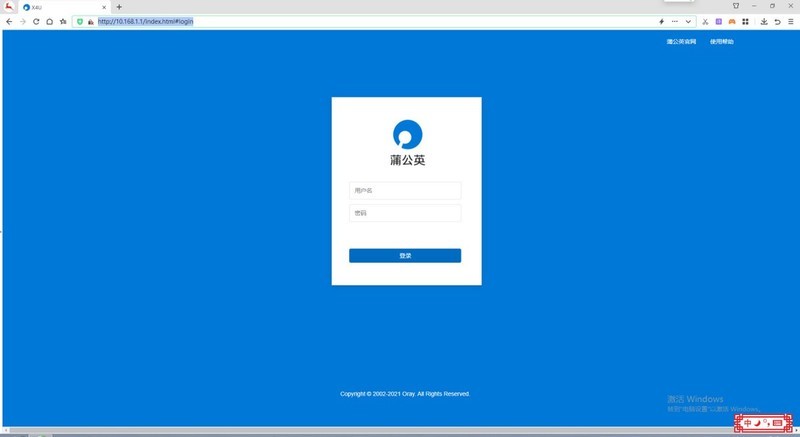Viewport: 800px width, 437px height.
Task: Click the insecure connection warning icon
Action: click(90, 21)
